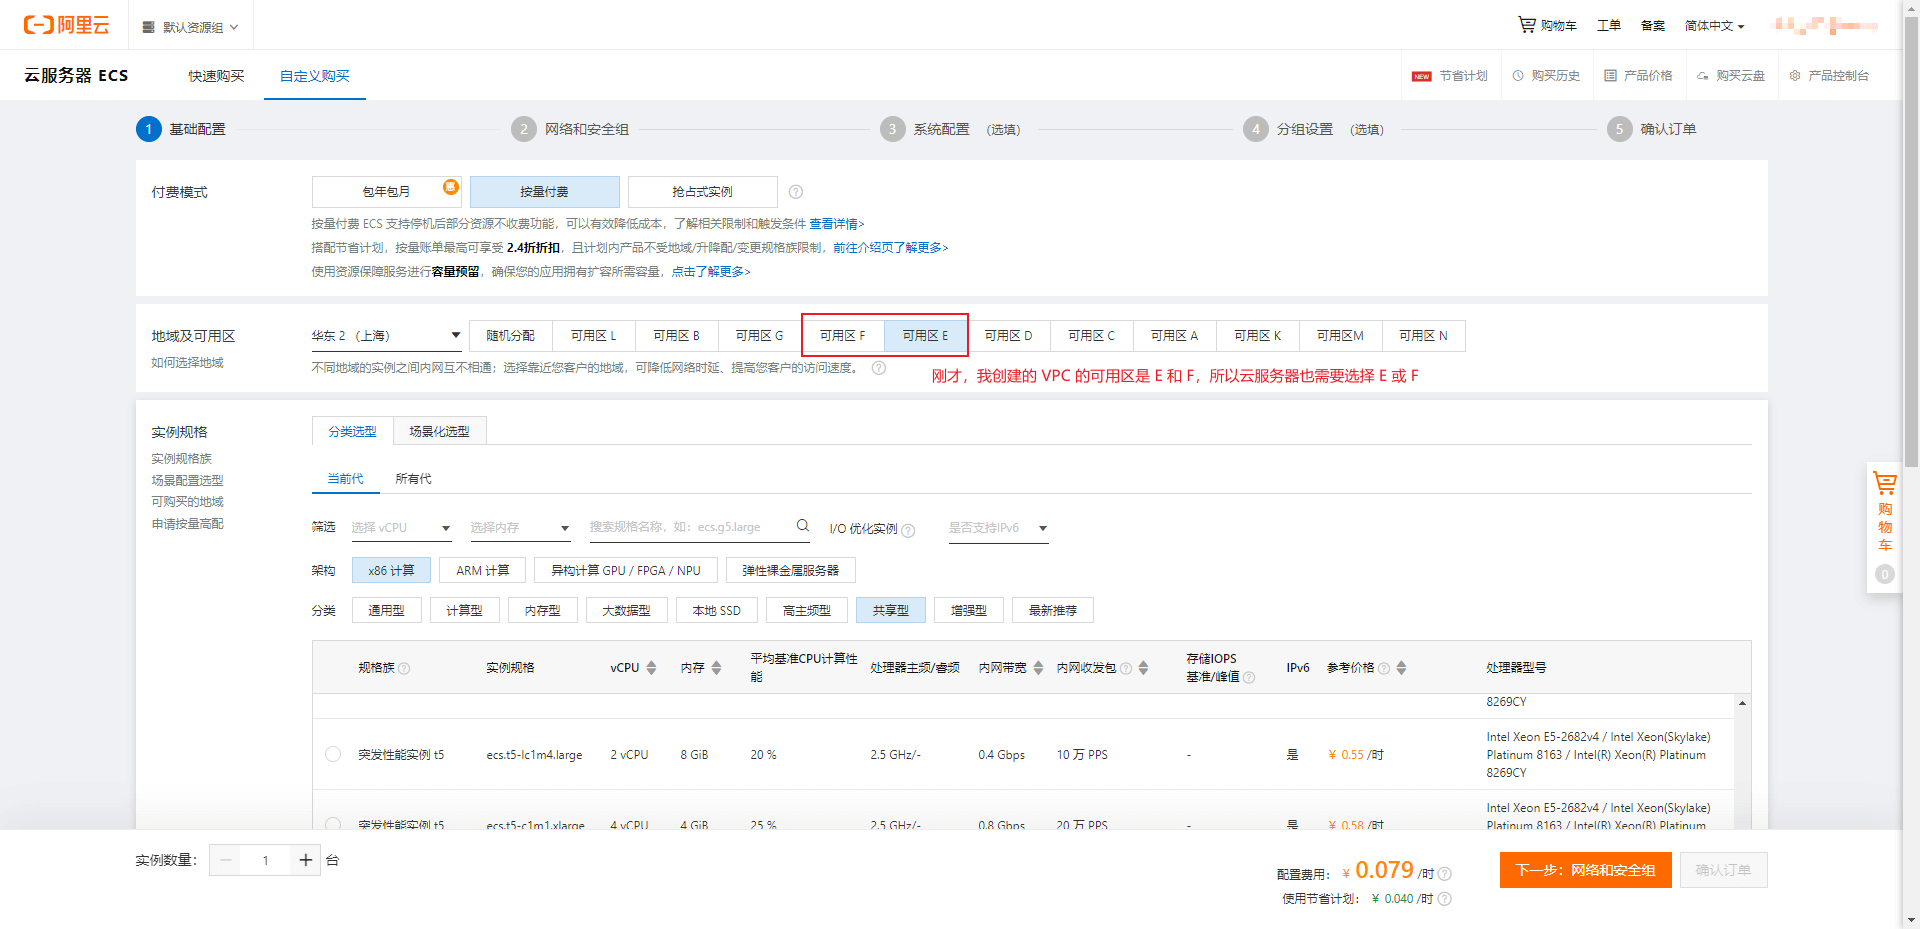Image resolution: width=1920 pixels, height=929 pixels.
Task: Click help icon next to I/O 优化实例
Action: [x=908, y=530]
